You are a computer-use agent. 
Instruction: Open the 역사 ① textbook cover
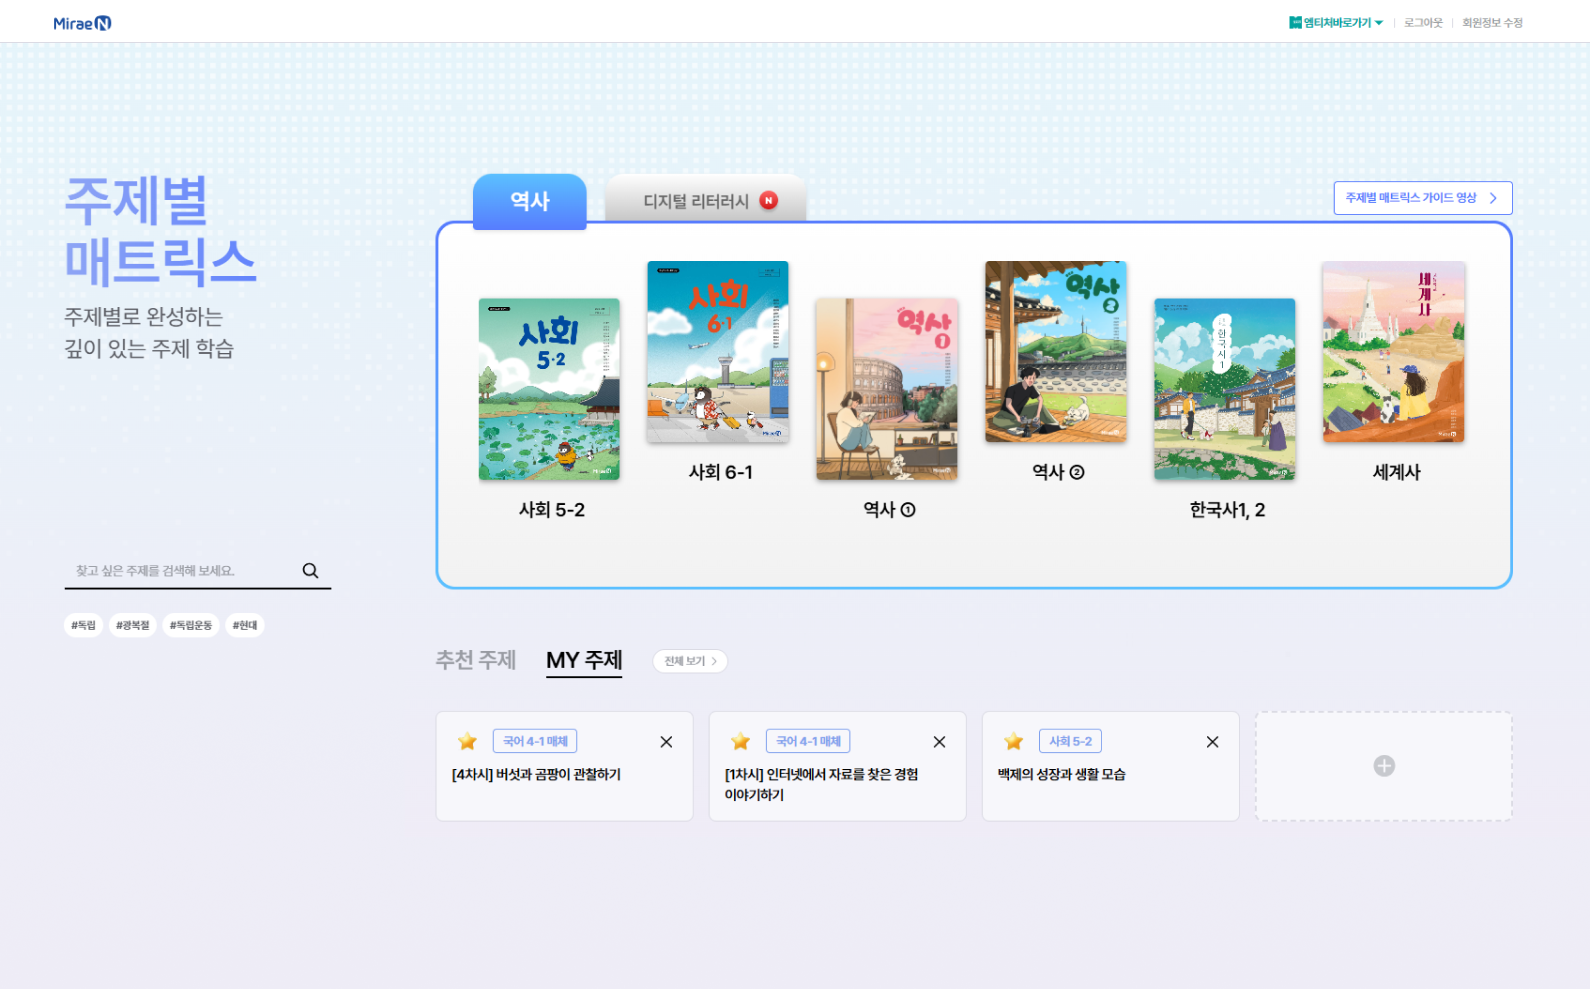(x=886, y=389)
